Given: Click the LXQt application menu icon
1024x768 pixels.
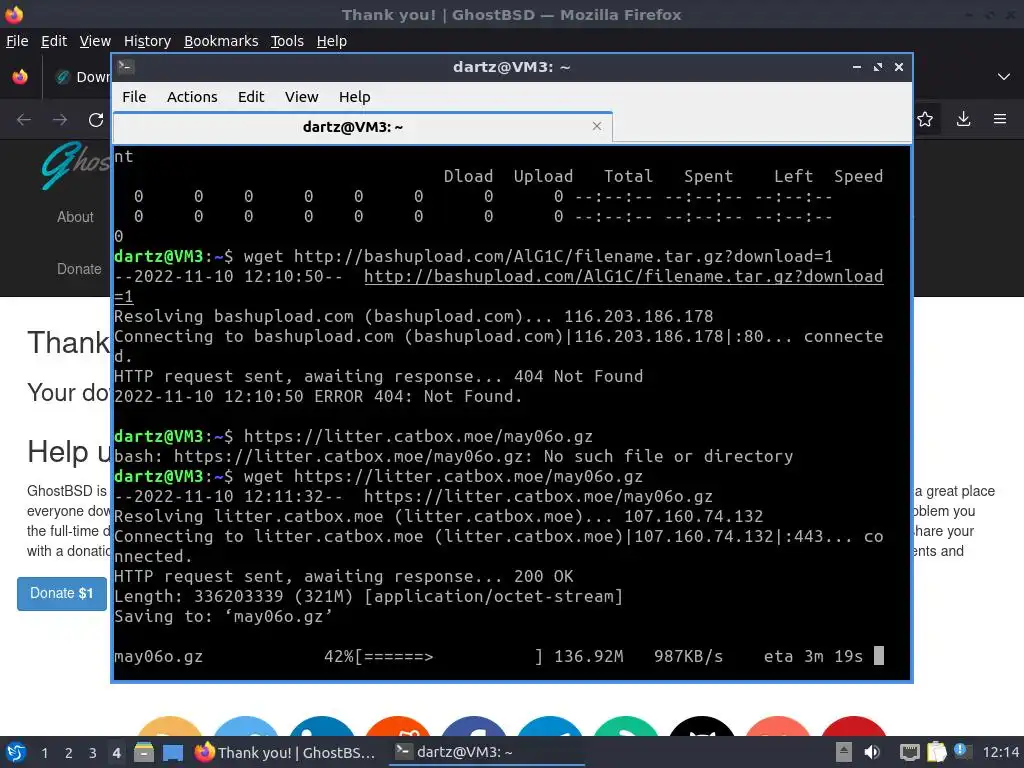Looking at the screenshot, I should pyautogui.click(x=16, y=752).
